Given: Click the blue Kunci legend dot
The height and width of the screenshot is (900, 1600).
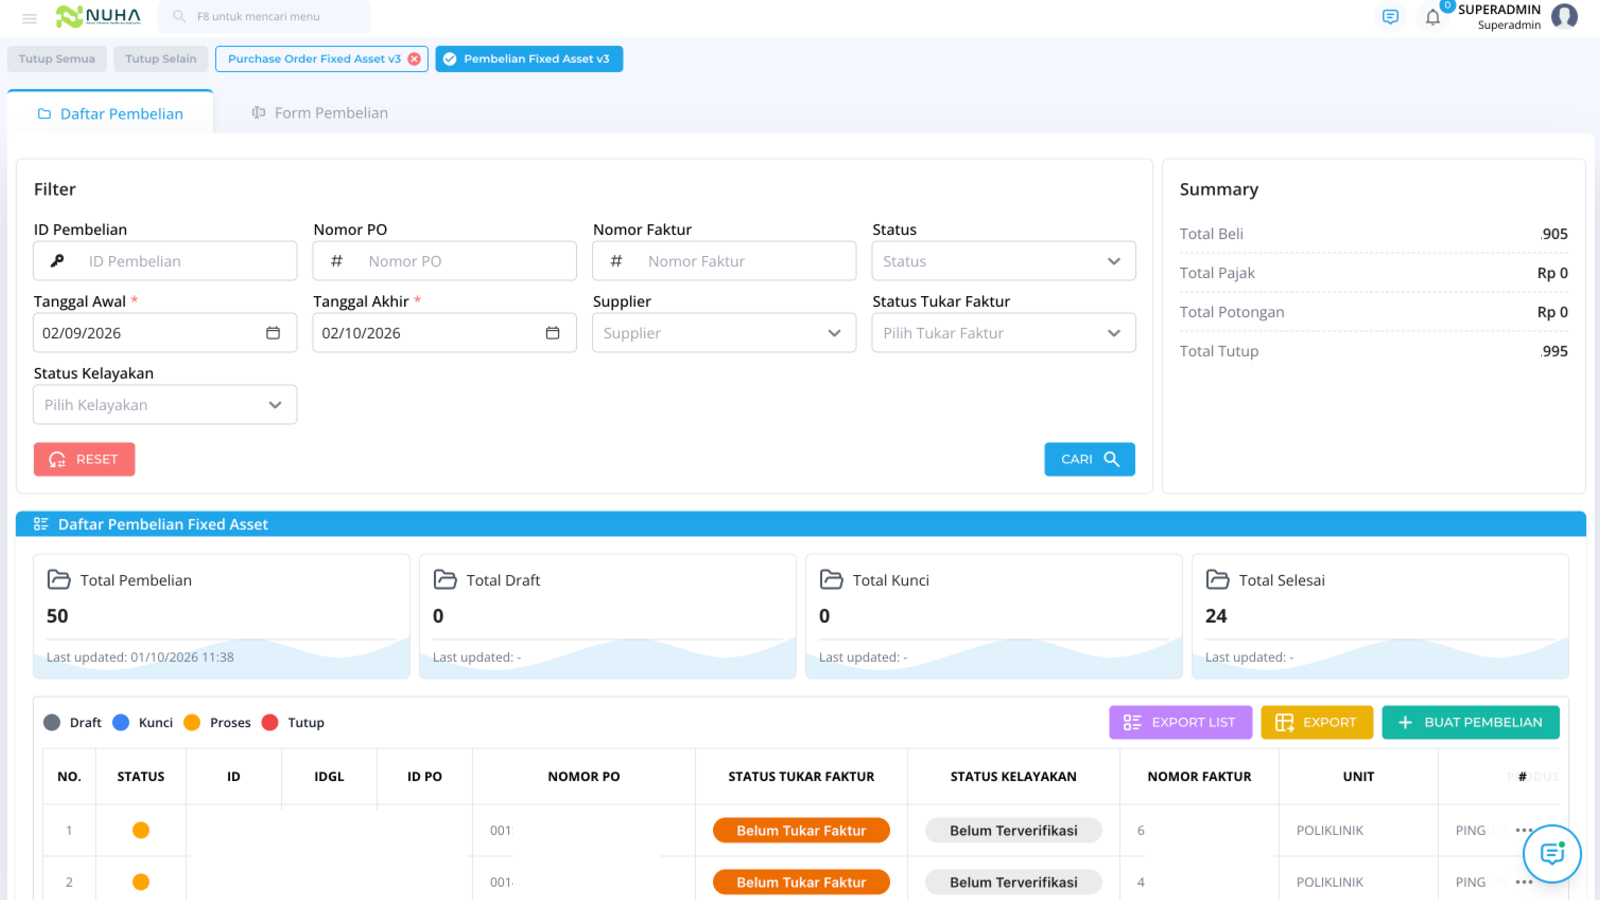Looking at the screenshot, I should [121, 722].
